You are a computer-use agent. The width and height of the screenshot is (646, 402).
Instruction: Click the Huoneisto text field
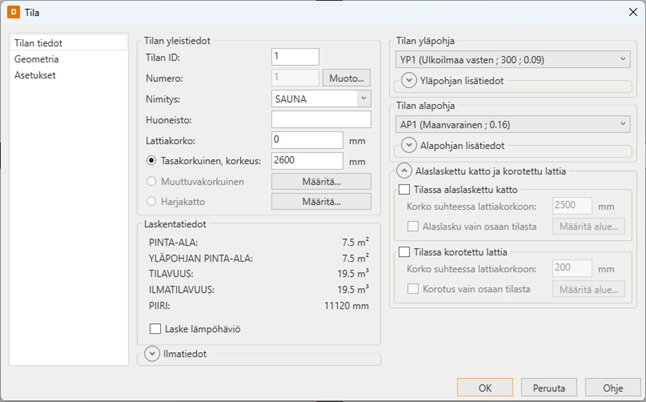321,120
